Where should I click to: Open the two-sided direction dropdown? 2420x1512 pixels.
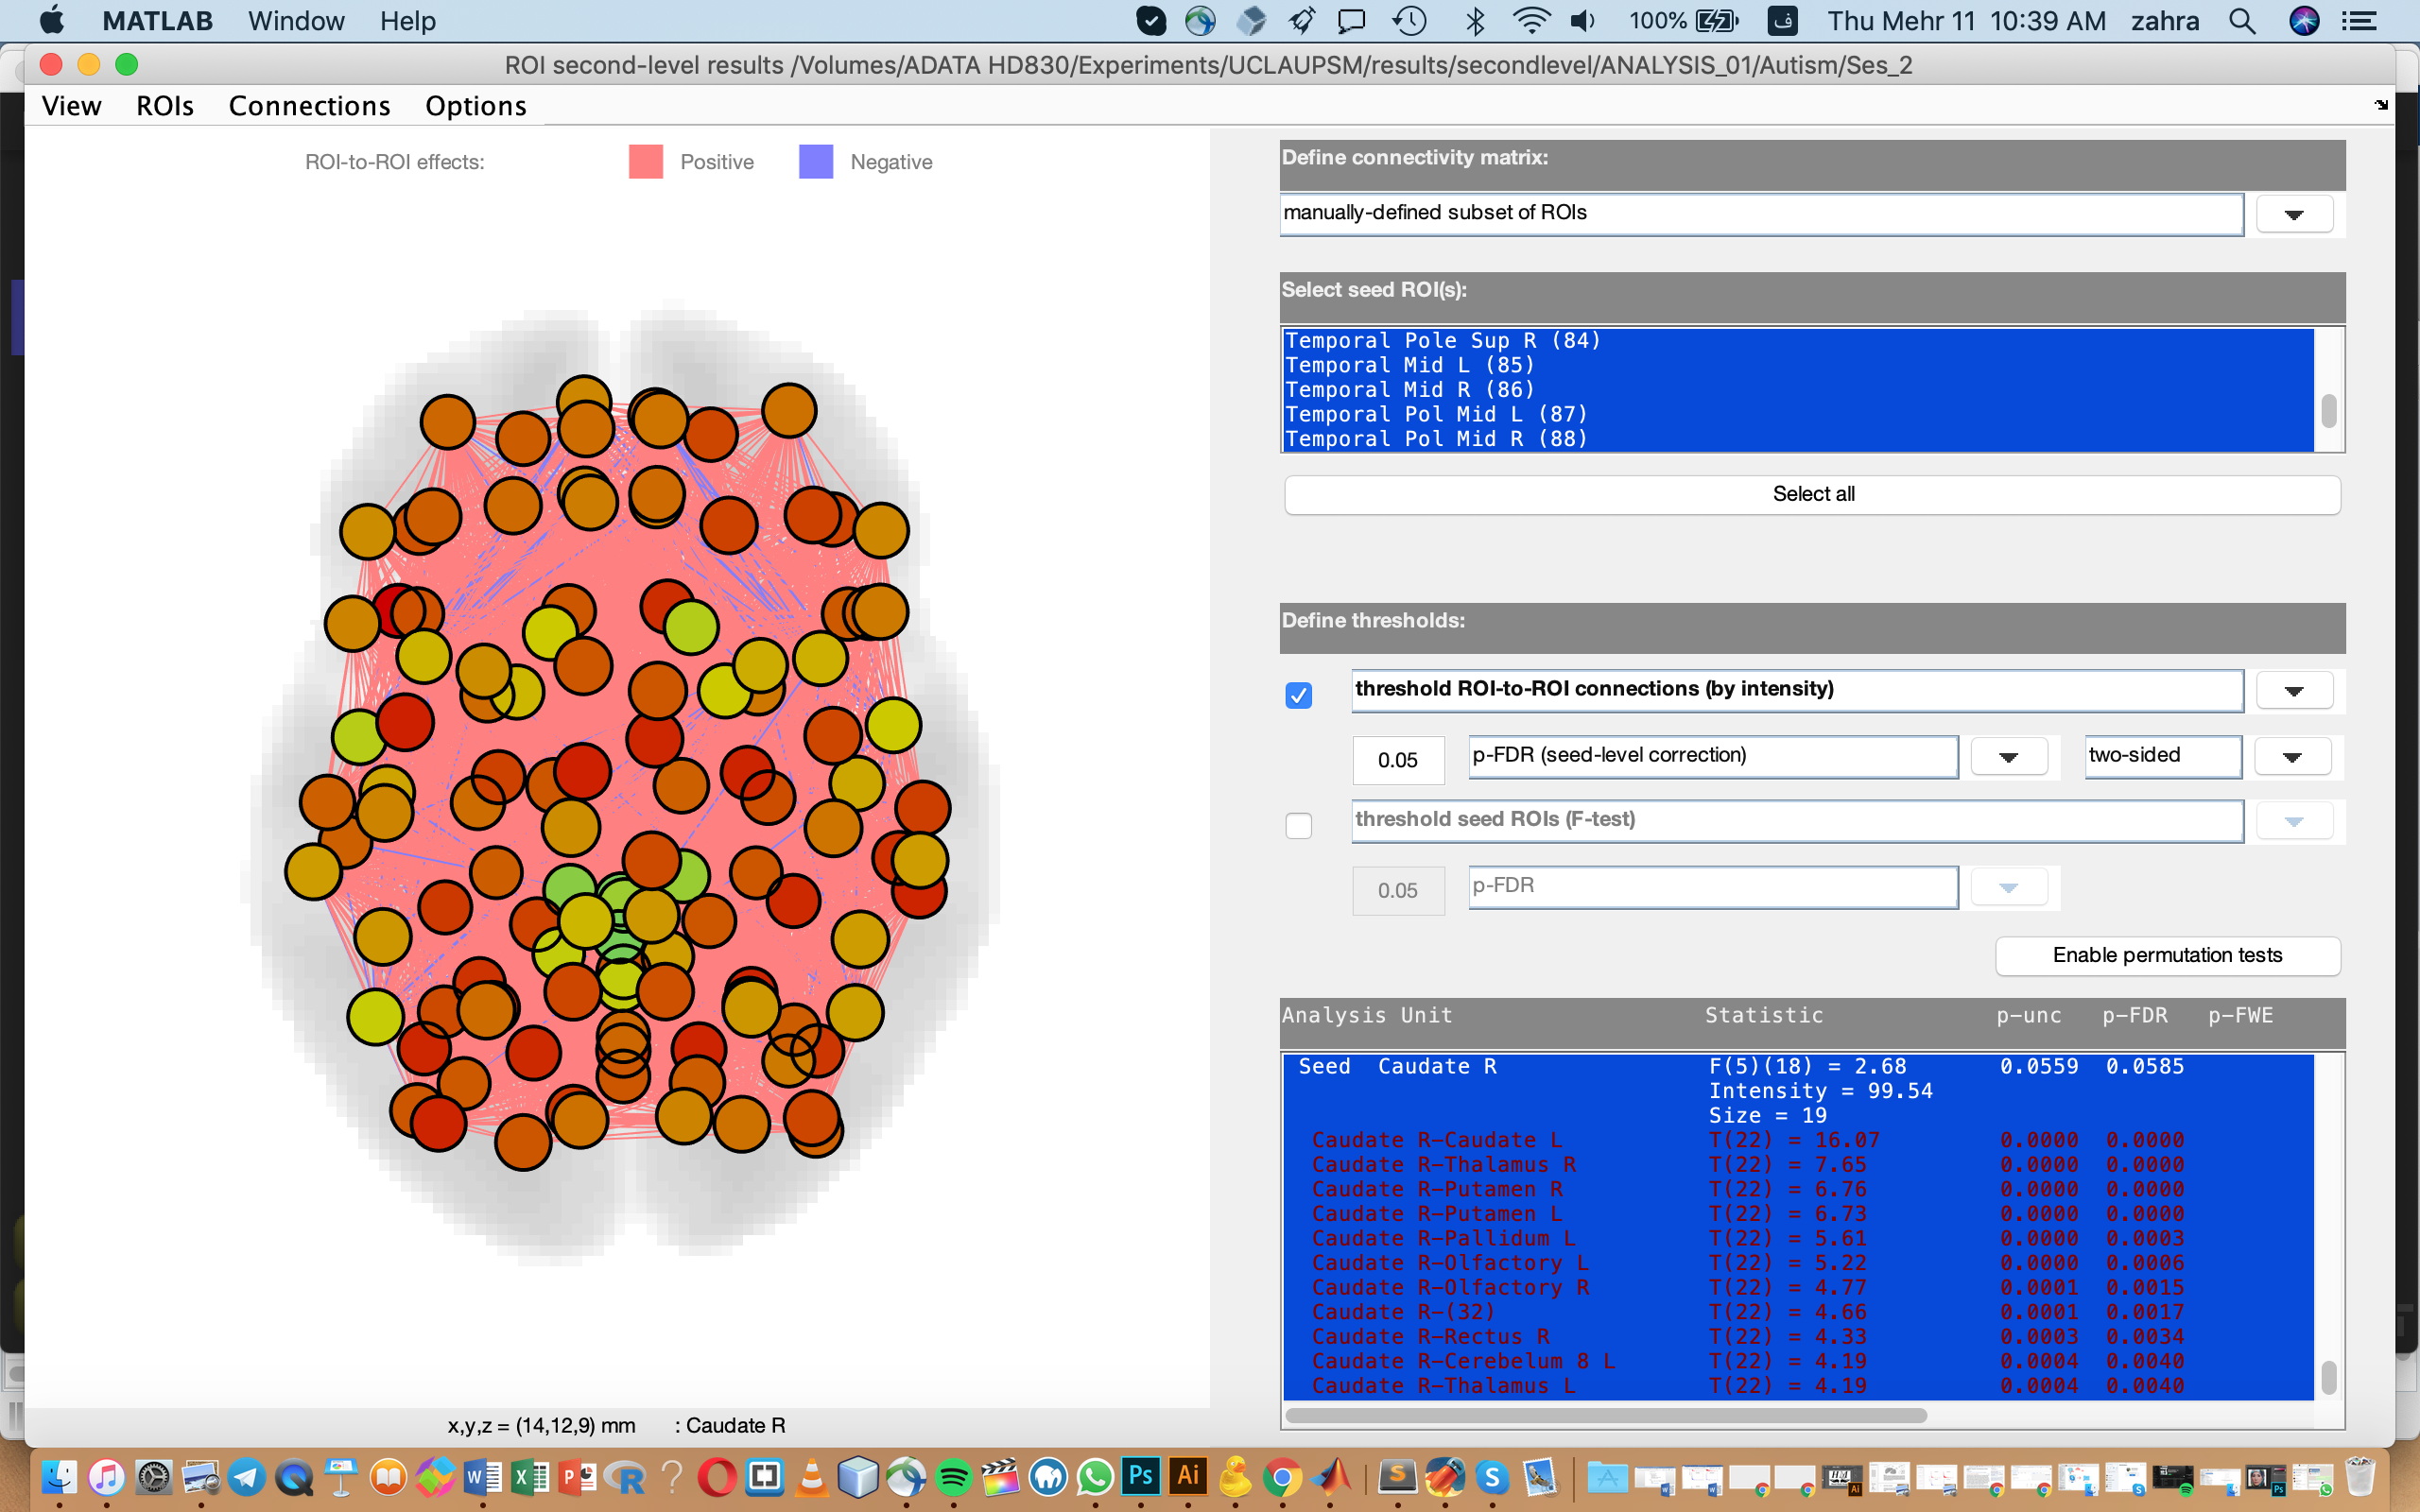coord(2291,757)
